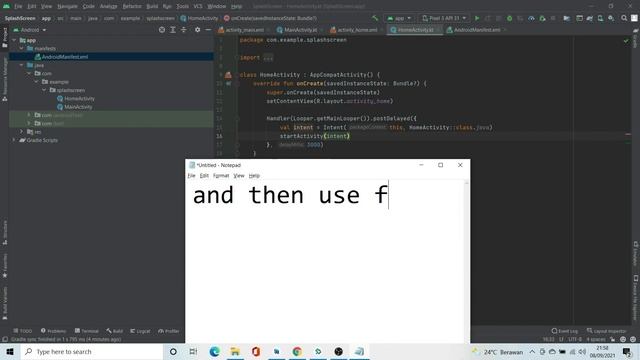Viewport: 640px width, 360px height.
Task: Click the Windows search box
Action: tap(92, 351)
